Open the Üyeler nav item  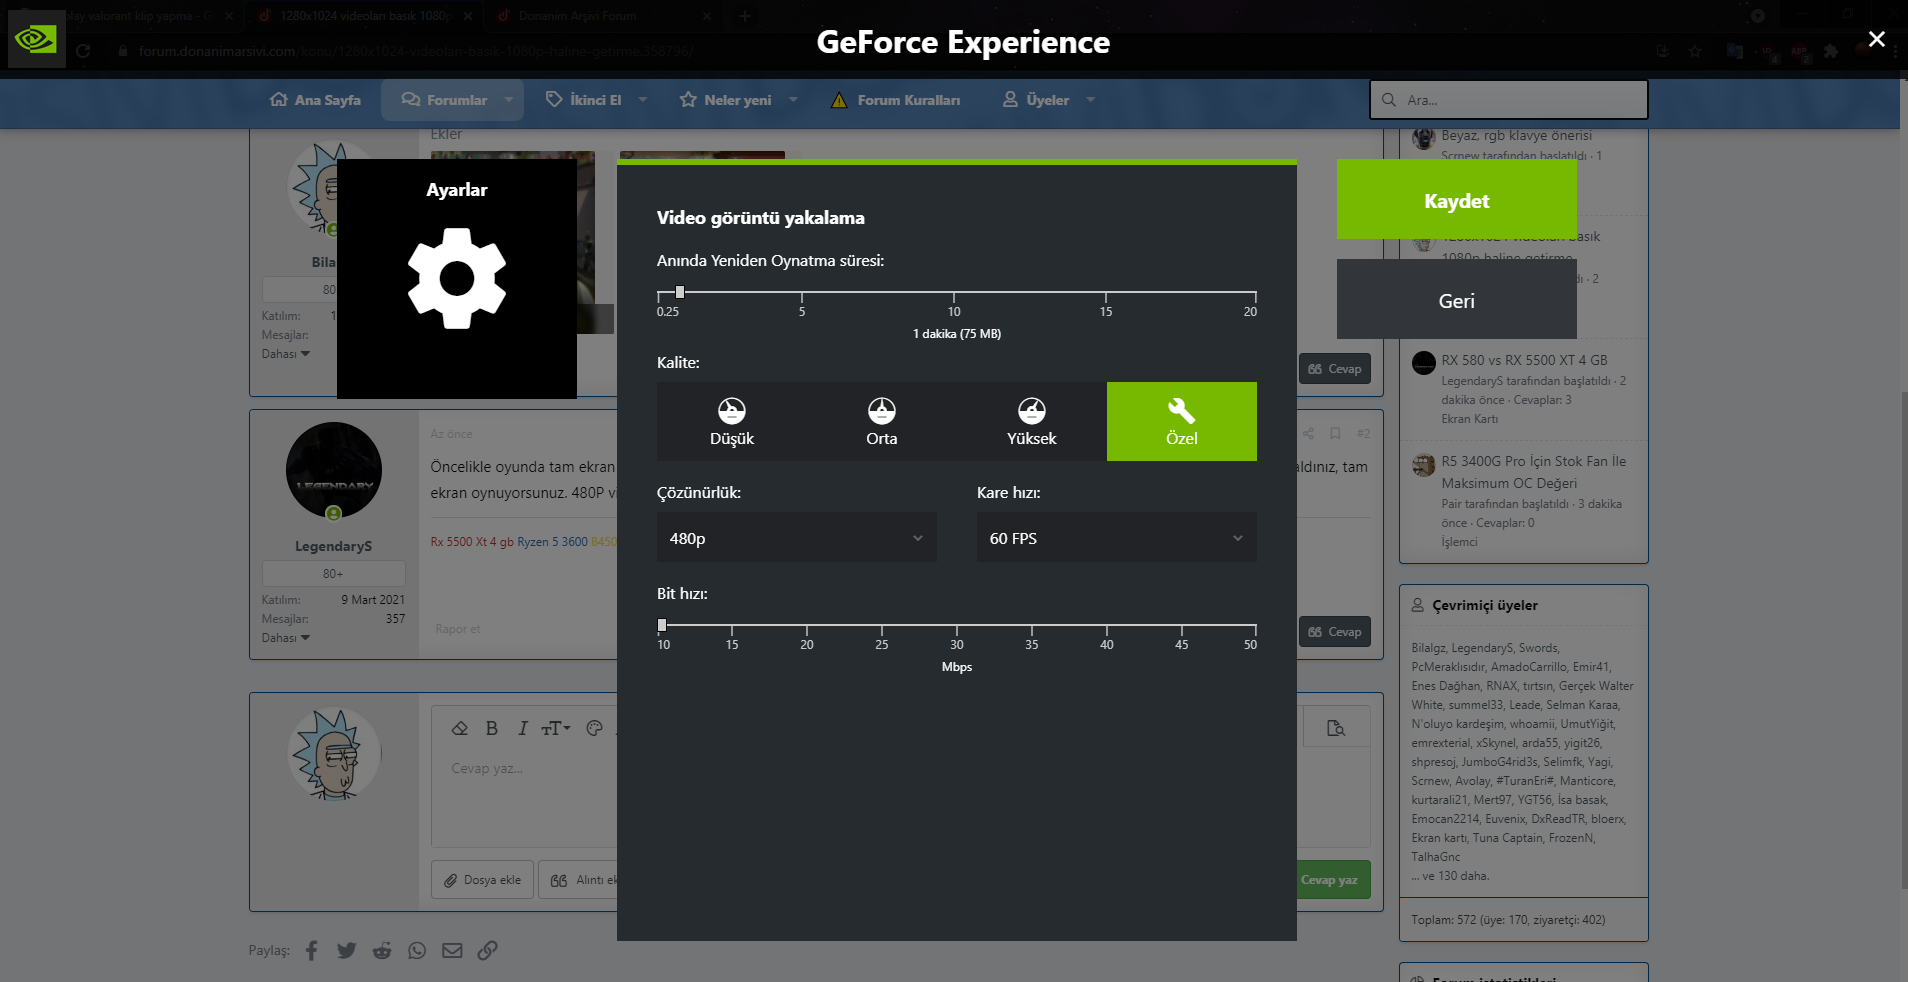[x=1036, y=100]
